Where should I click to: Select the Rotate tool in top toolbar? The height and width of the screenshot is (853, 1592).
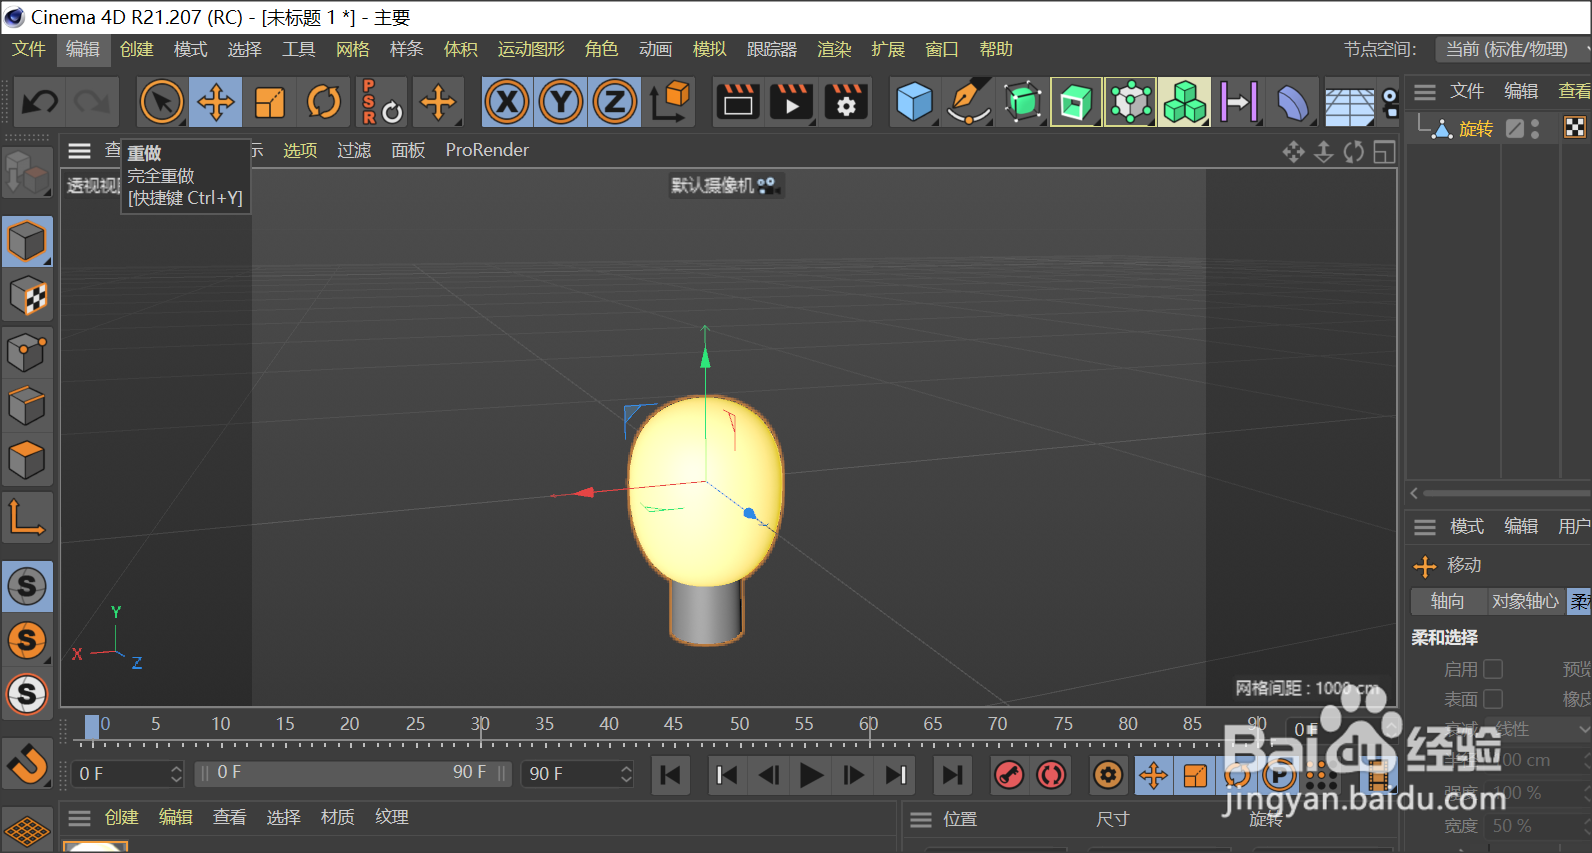(323, 102)
